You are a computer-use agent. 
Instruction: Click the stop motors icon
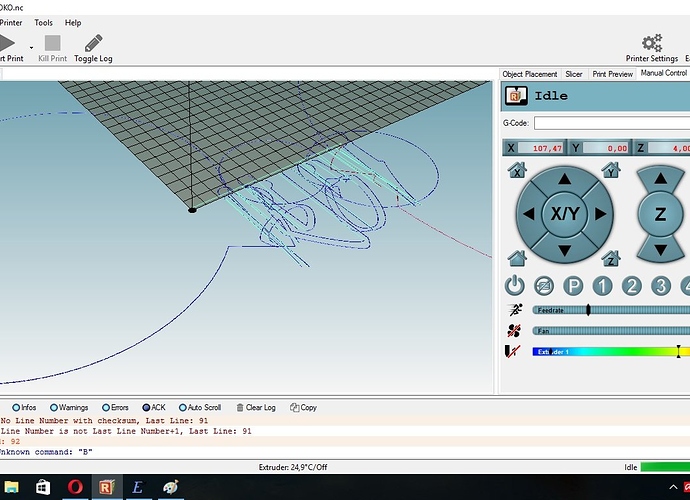544,286
